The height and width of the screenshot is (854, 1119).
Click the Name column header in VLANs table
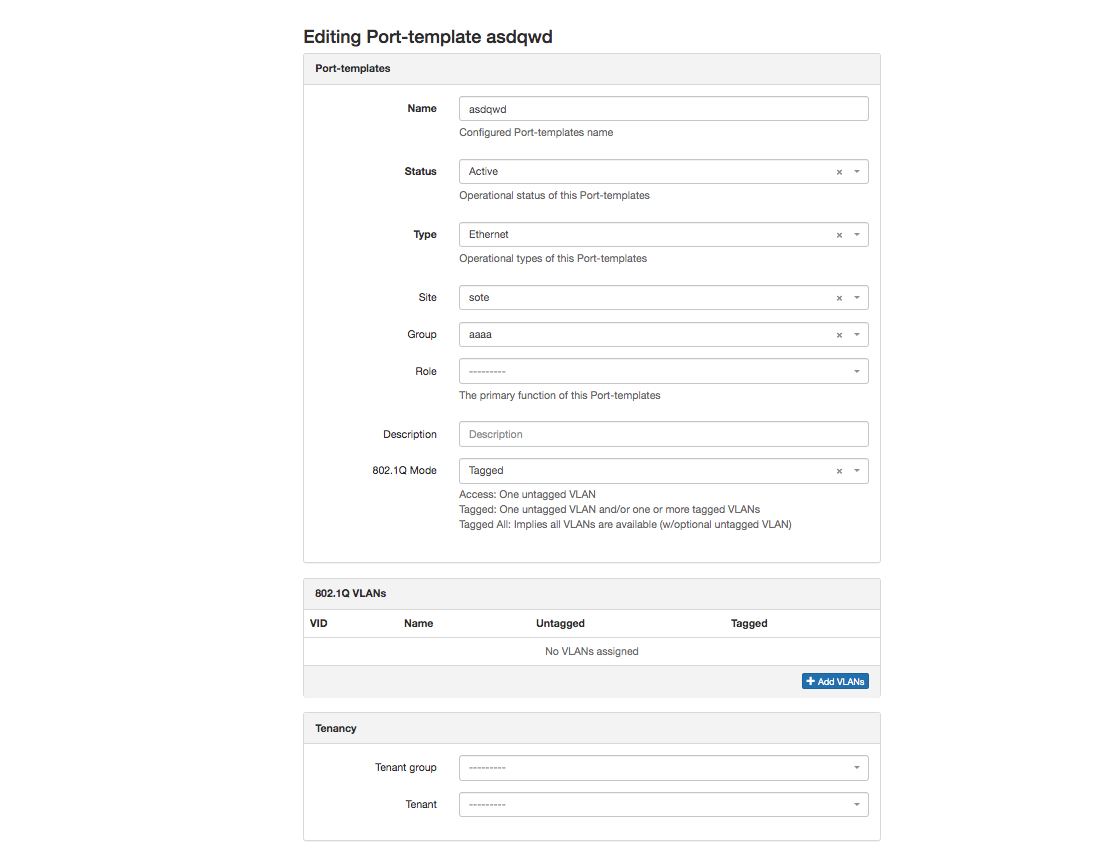click(418, 623)
